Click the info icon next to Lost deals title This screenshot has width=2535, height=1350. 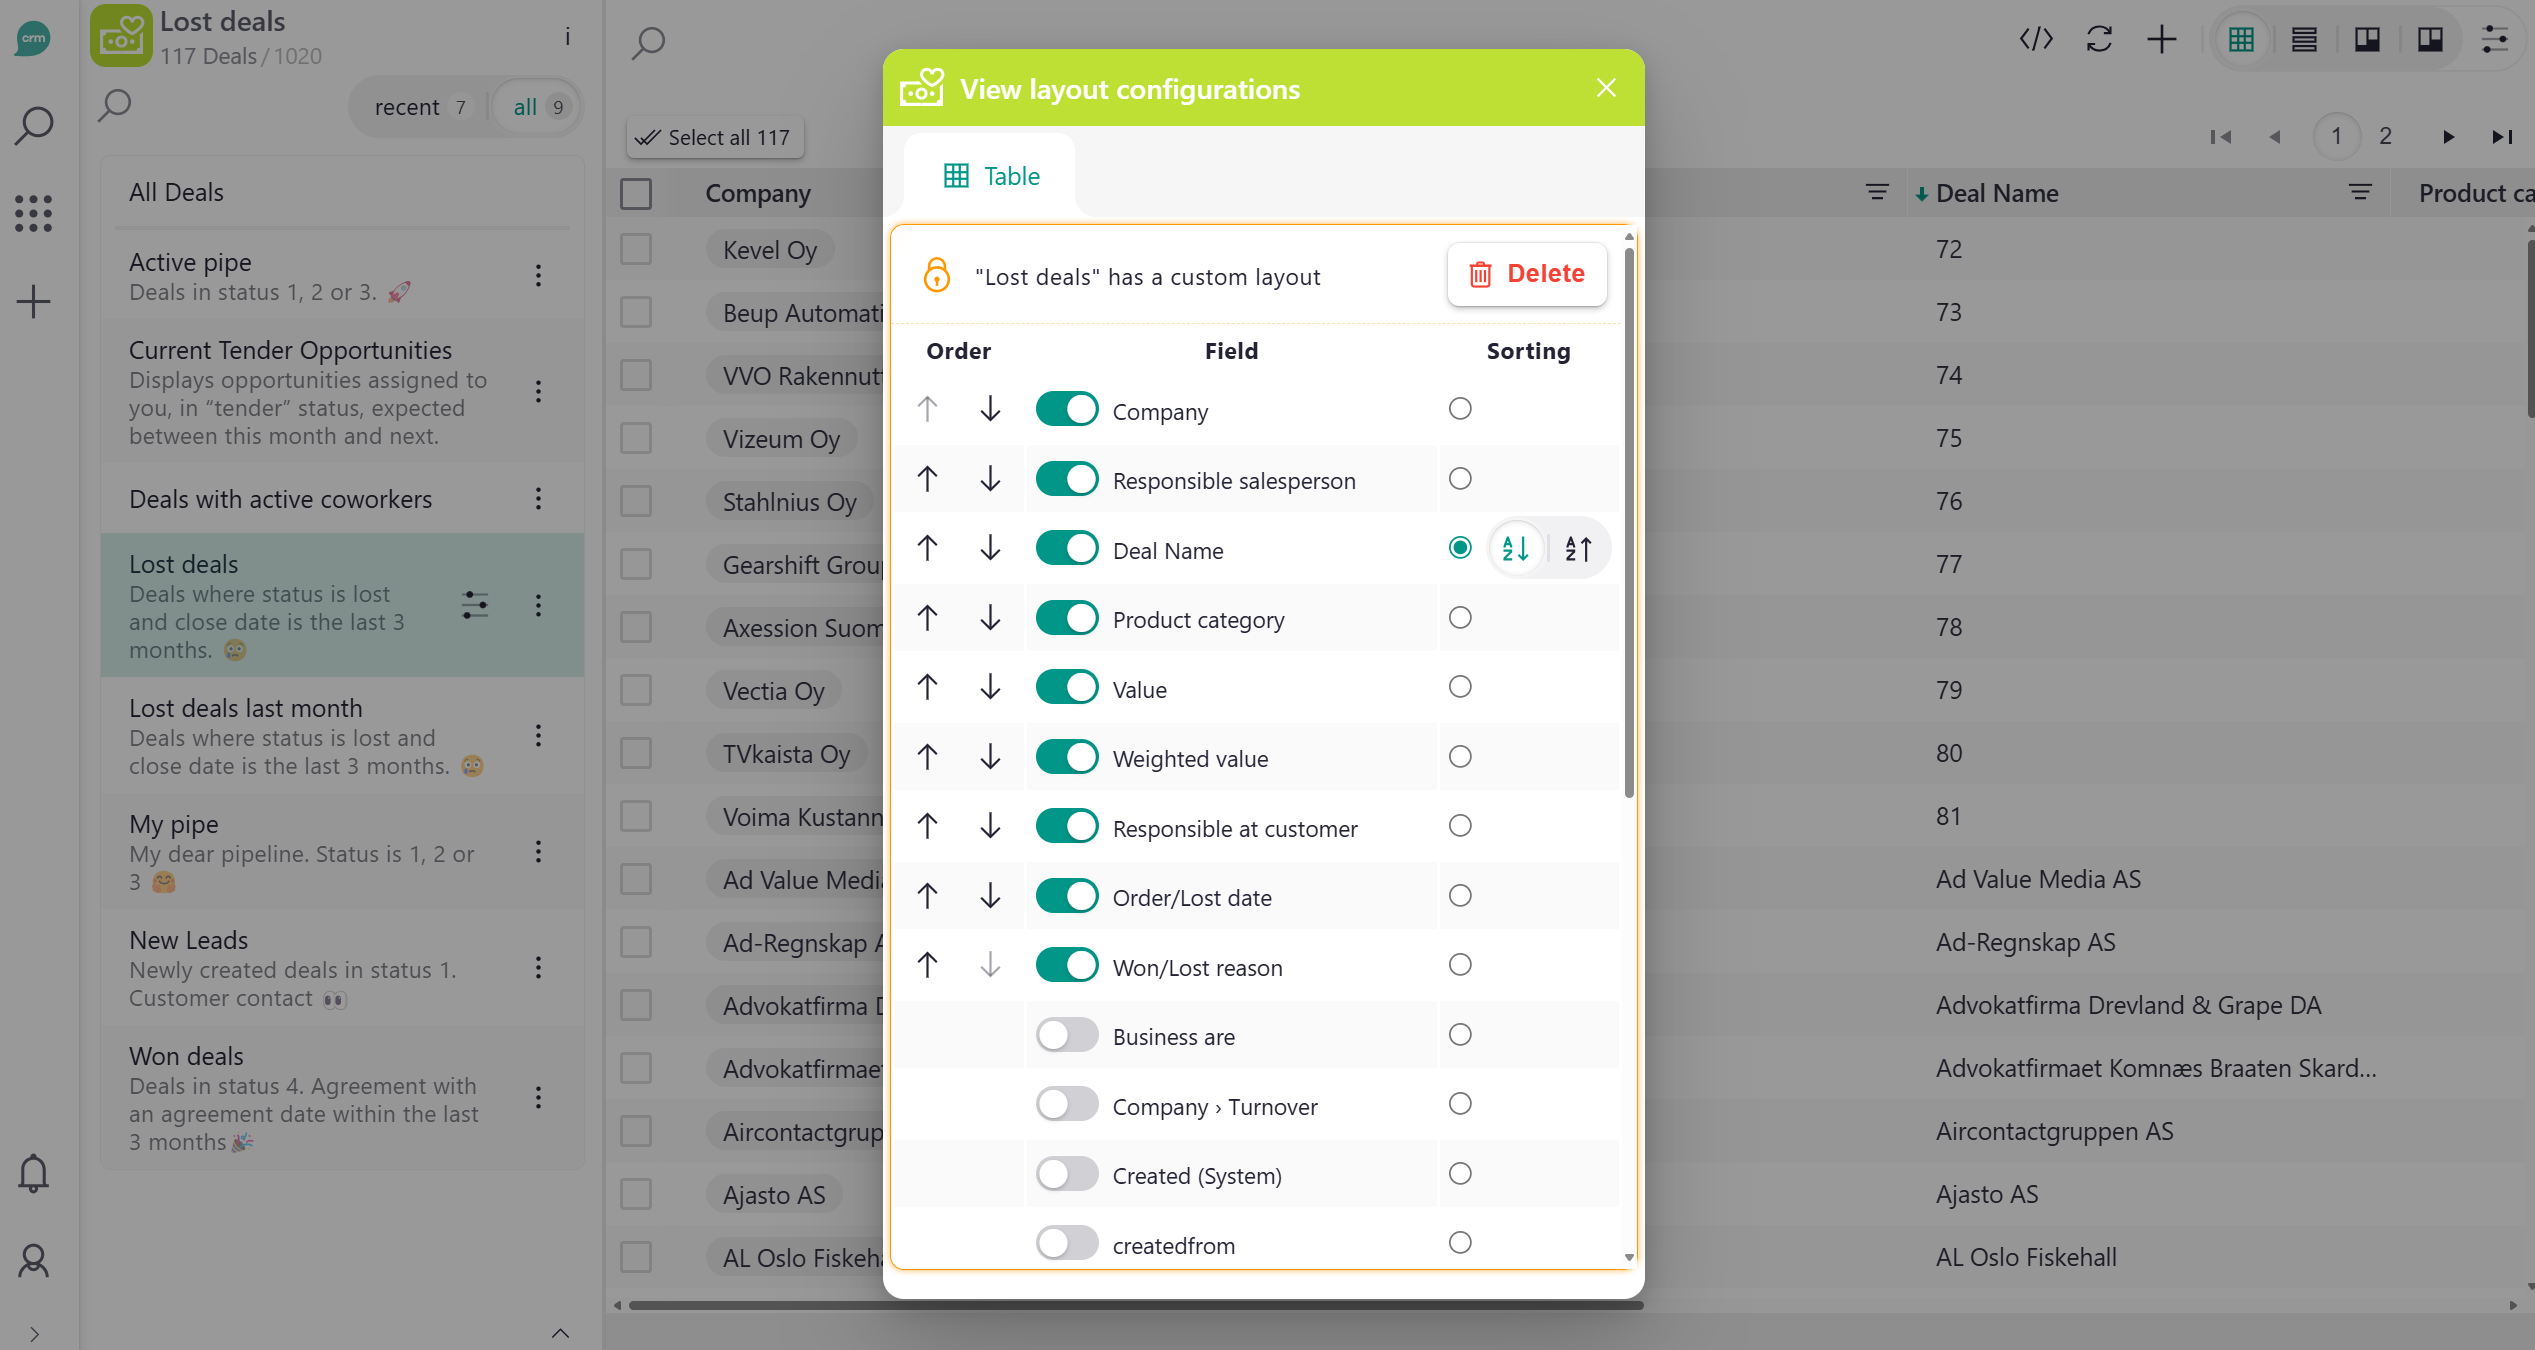point(567,37)
